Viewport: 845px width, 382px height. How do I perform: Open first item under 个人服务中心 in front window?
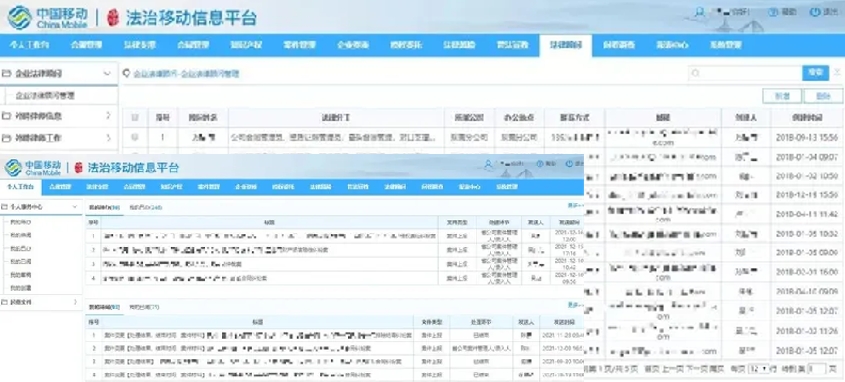click(x=20, y=221)
